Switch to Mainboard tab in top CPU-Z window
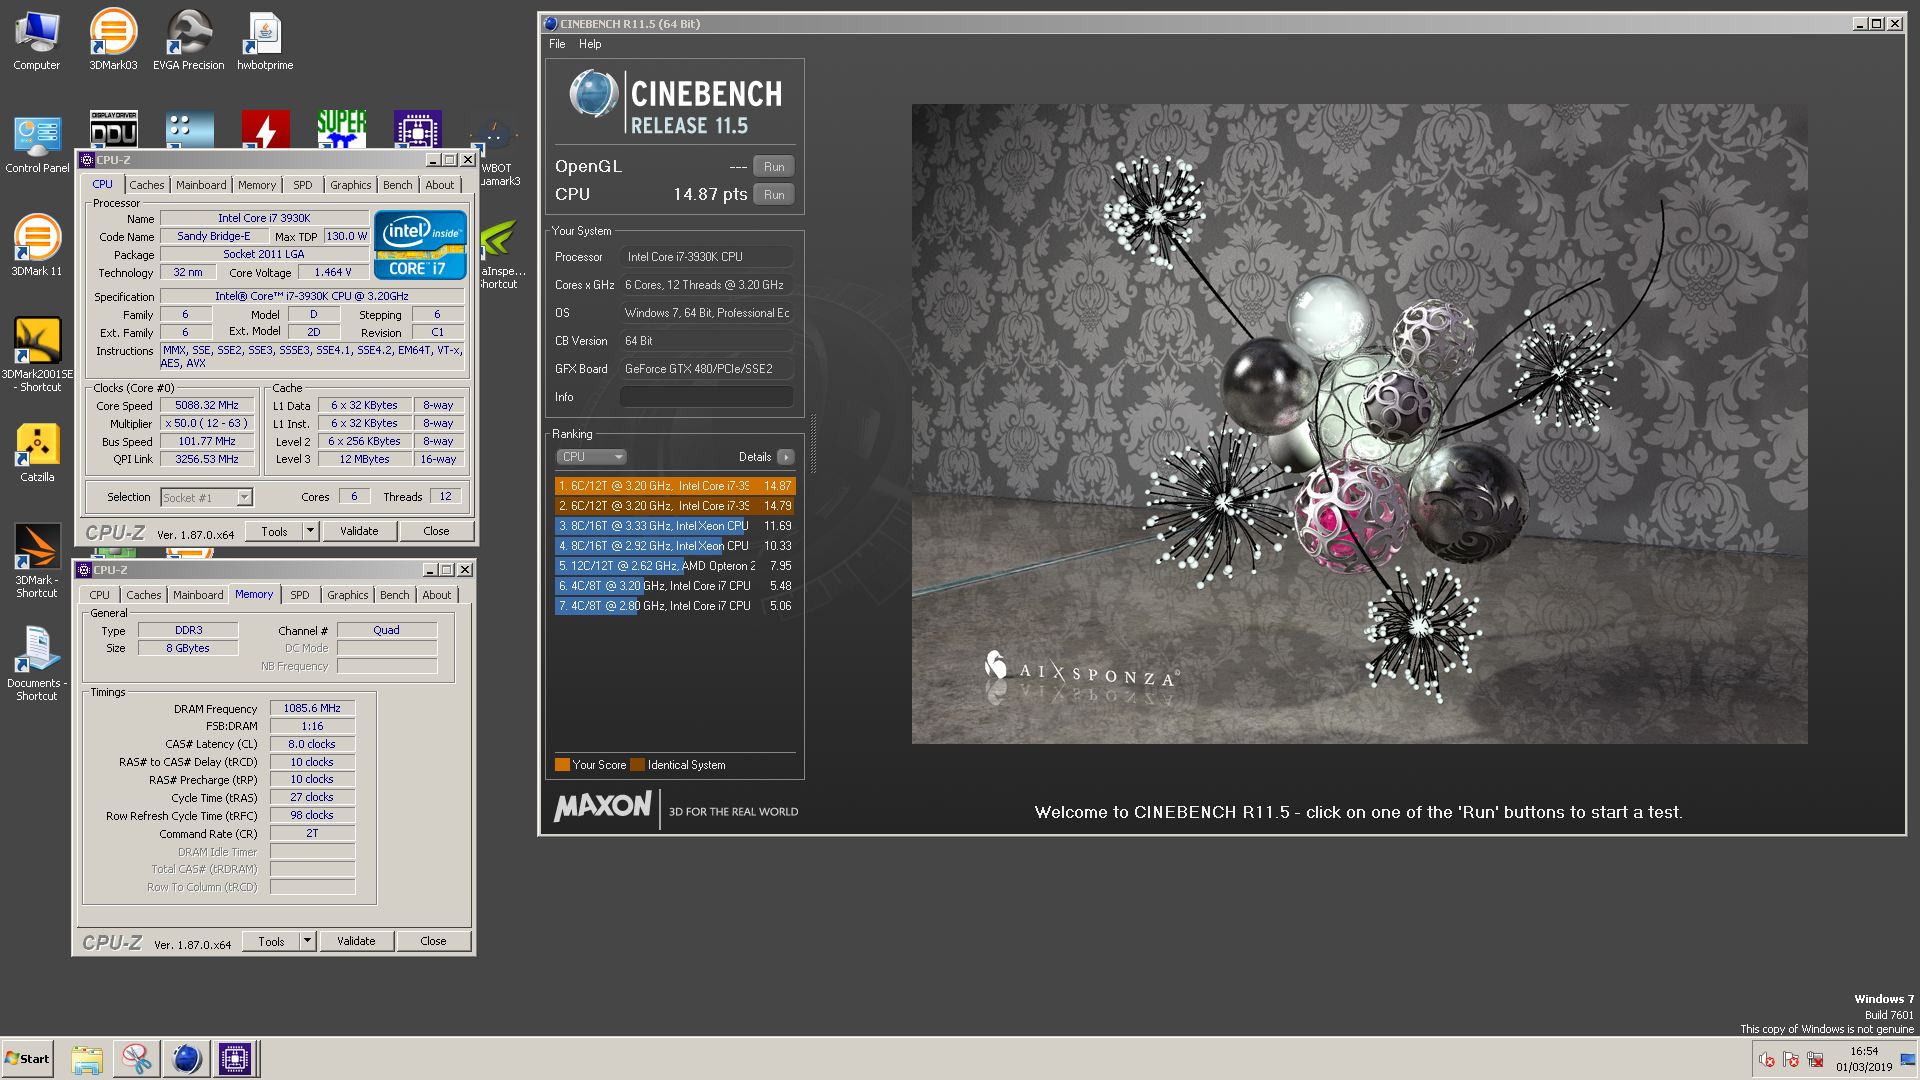Image resolution: width=1920 pixels, height=1080 pixels. (201, 185)
